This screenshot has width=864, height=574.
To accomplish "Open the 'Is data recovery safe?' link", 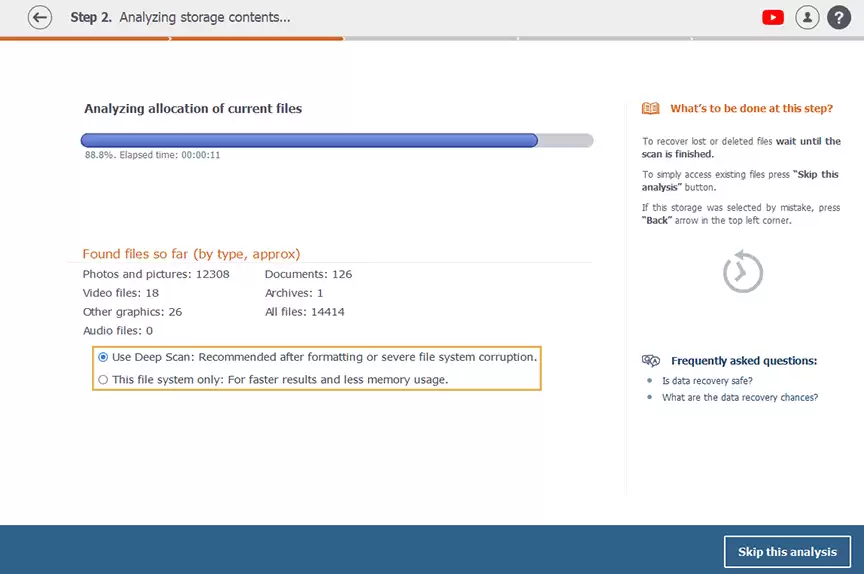I will (707, 381).
